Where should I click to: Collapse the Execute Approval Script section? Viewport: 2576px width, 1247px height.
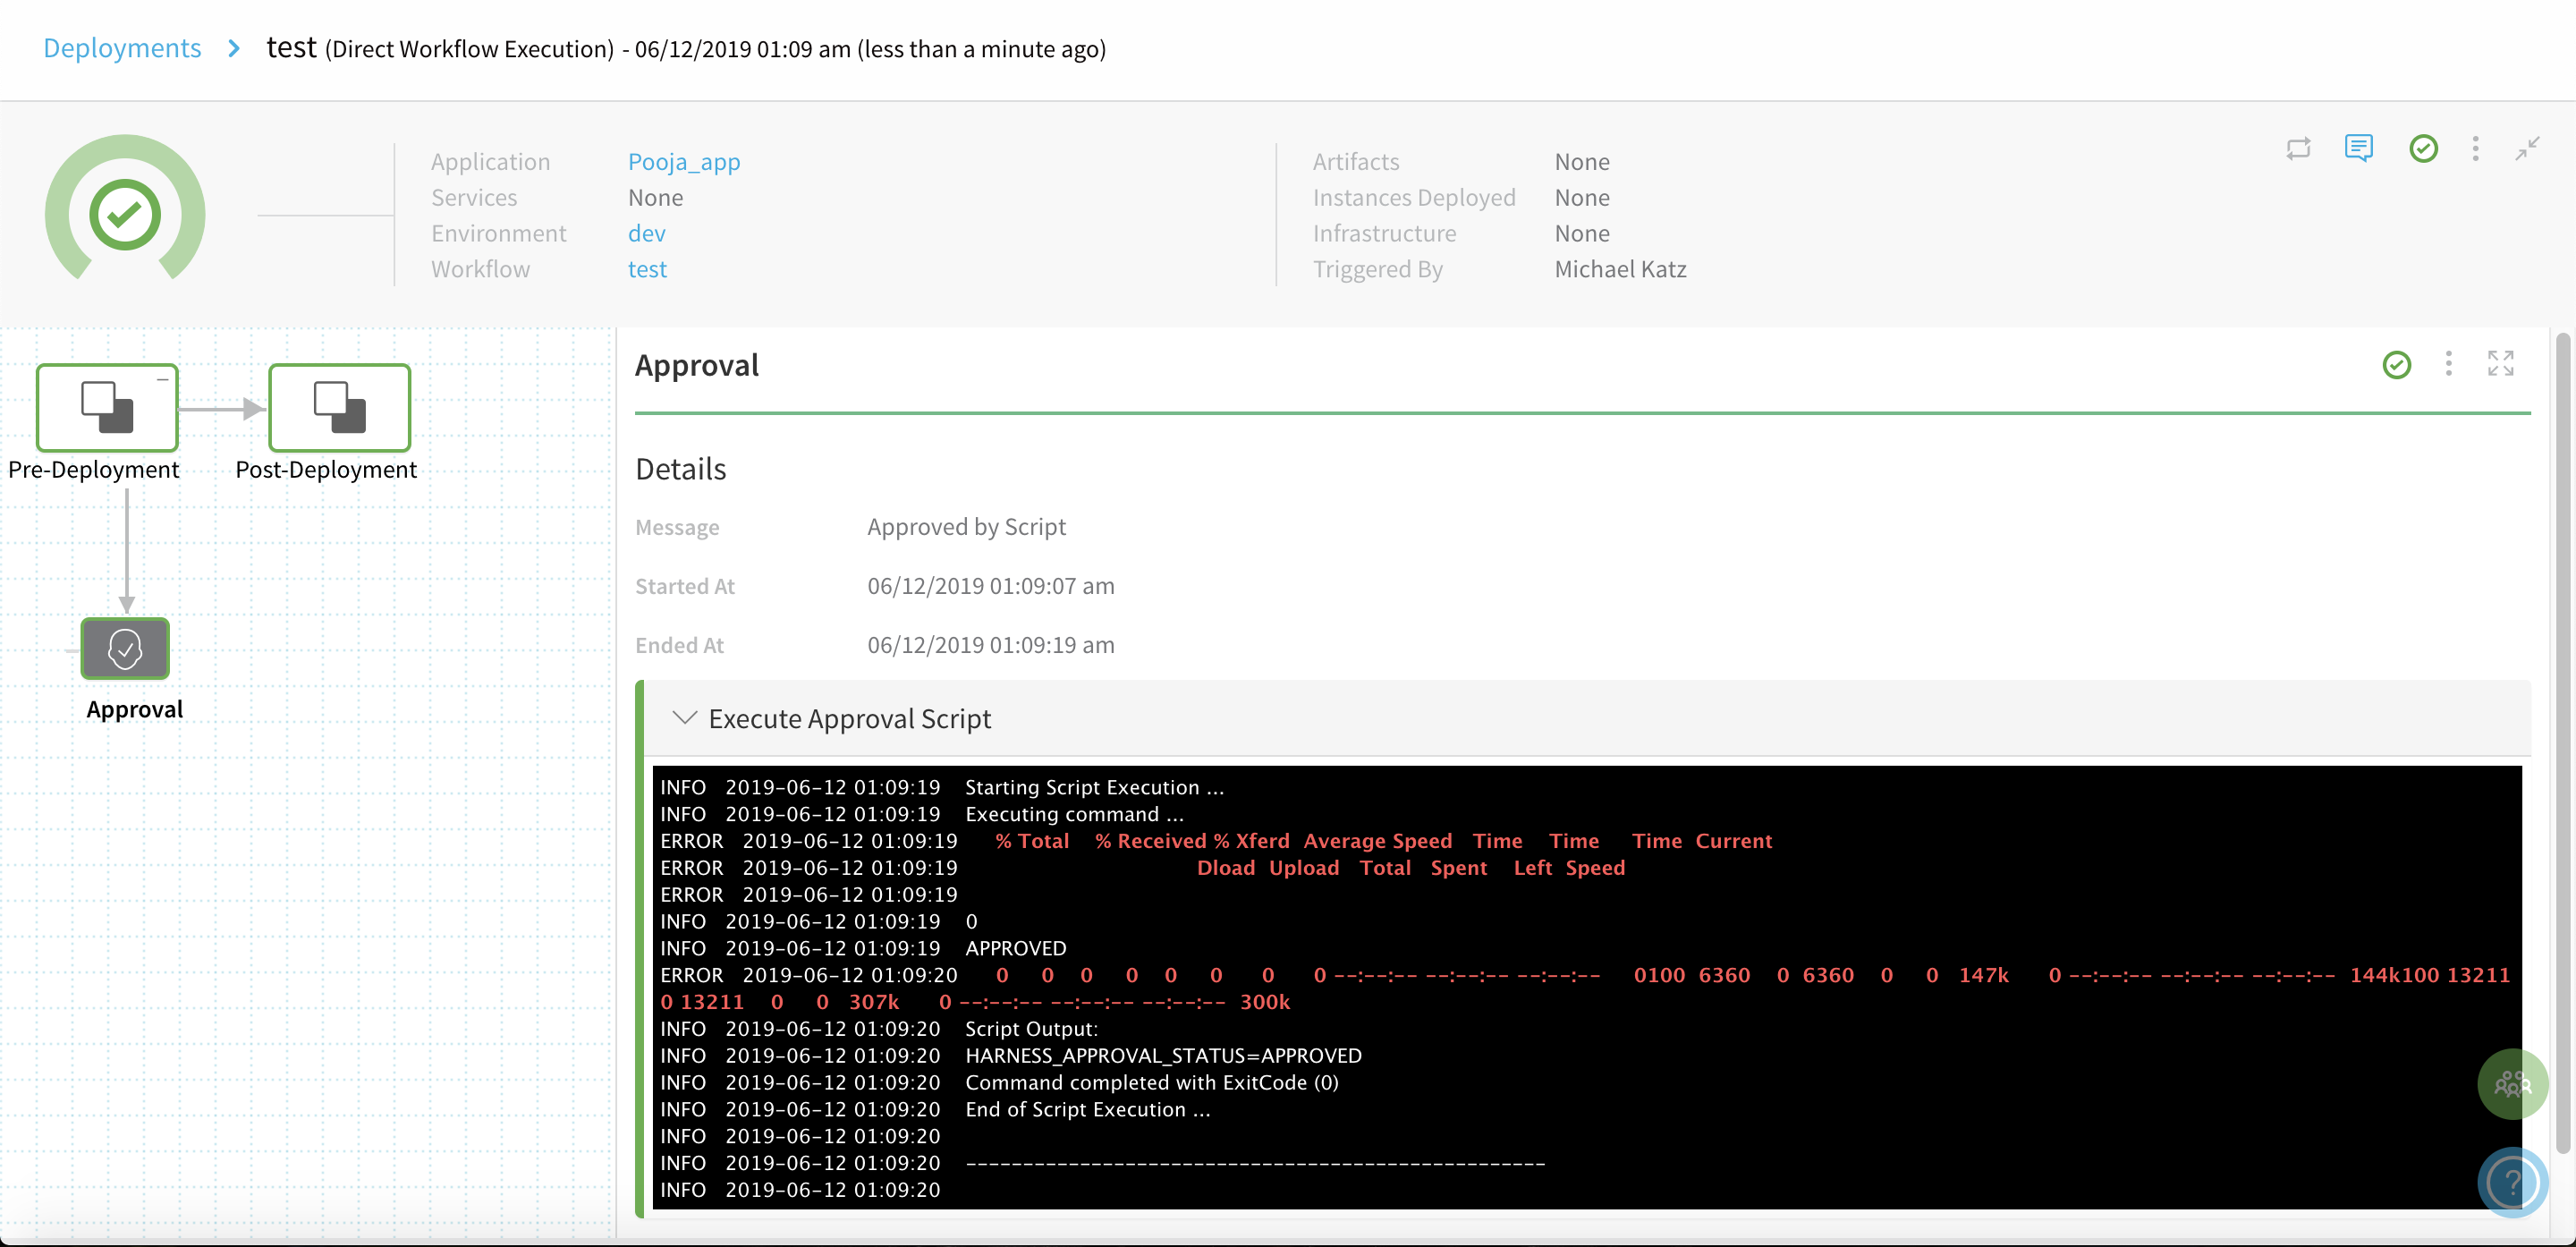684,718
